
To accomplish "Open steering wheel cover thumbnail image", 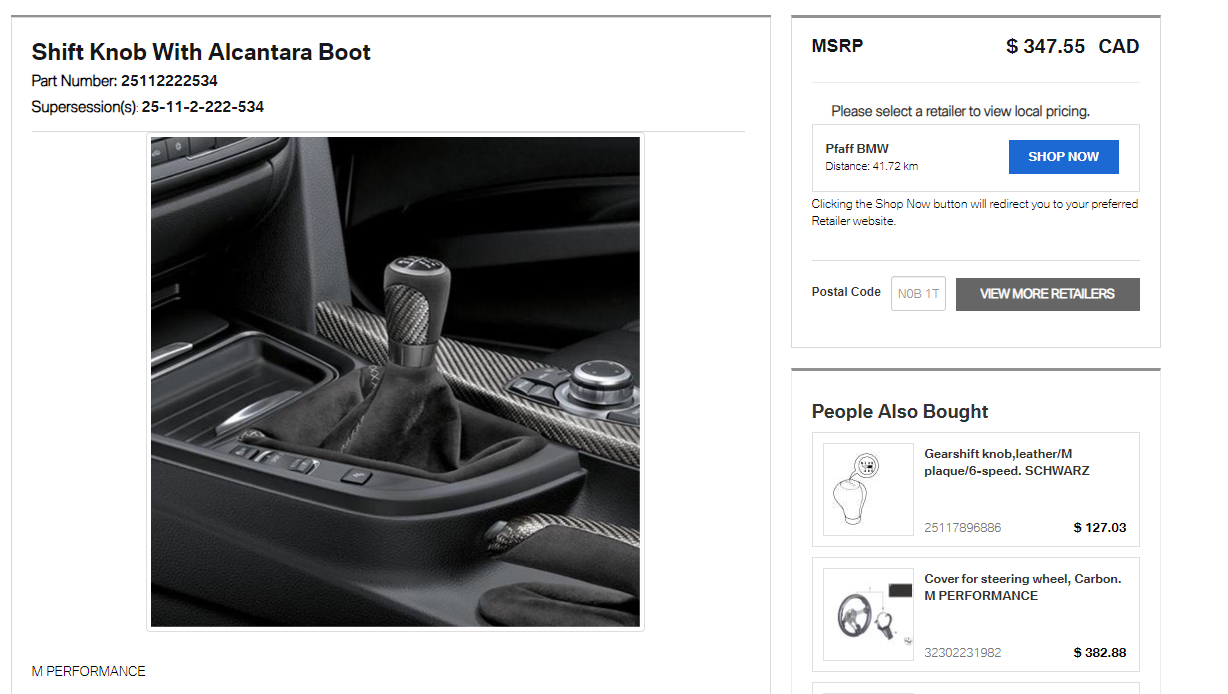I will [868, 615].
